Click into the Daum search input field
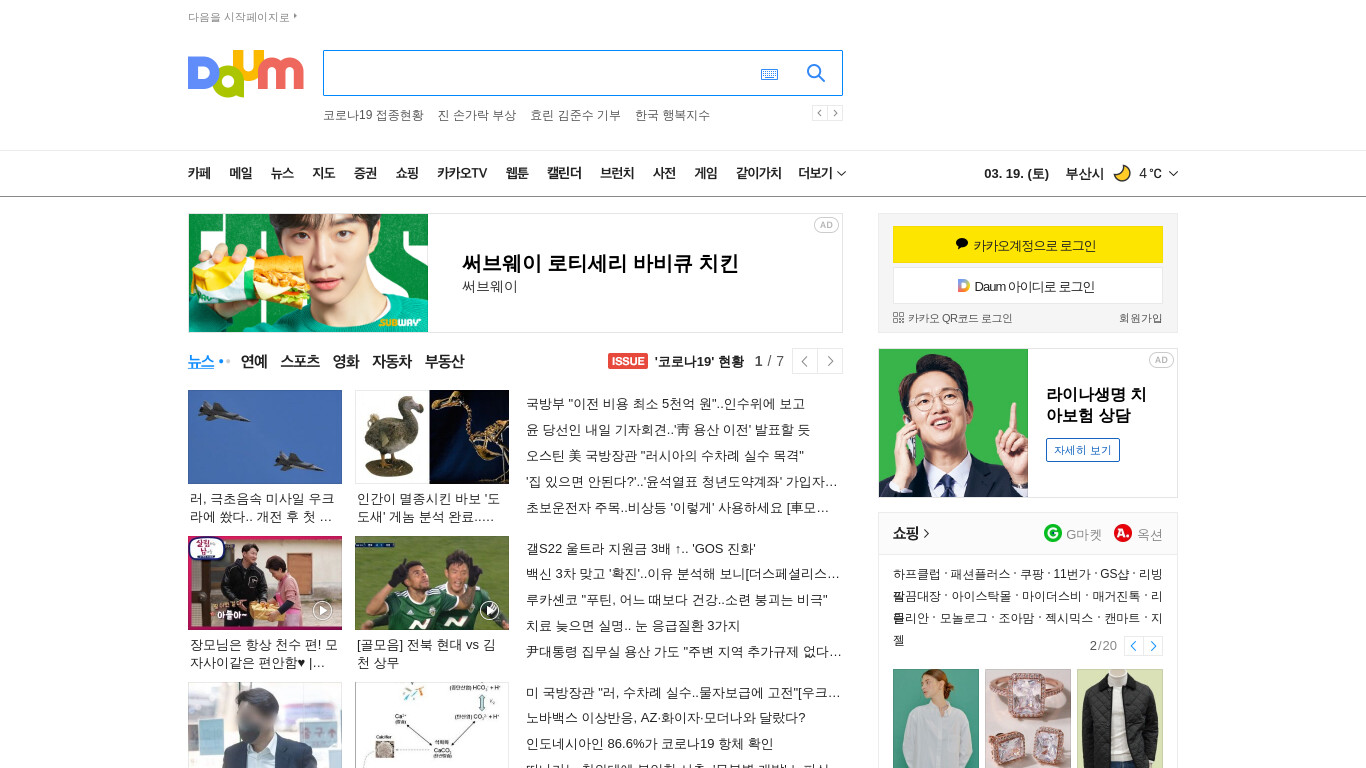The width and height of the screenshot is (1366, 768). [540, 73]
